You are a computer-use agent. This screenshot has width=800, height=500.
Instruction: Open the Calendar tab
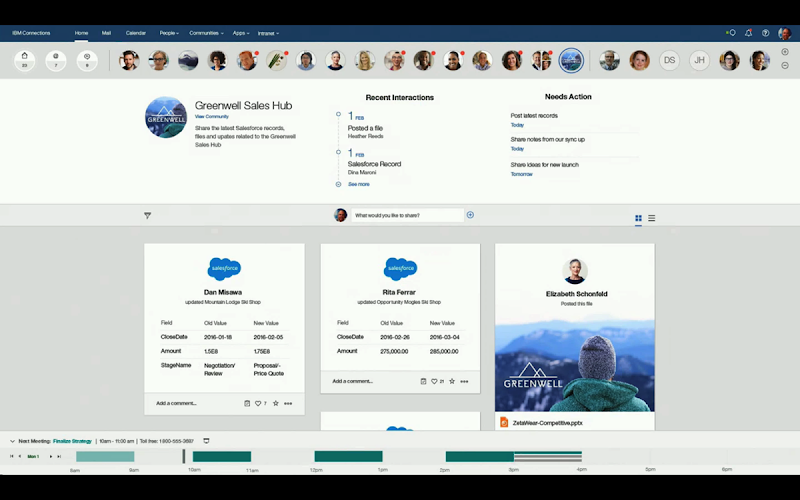136,33
